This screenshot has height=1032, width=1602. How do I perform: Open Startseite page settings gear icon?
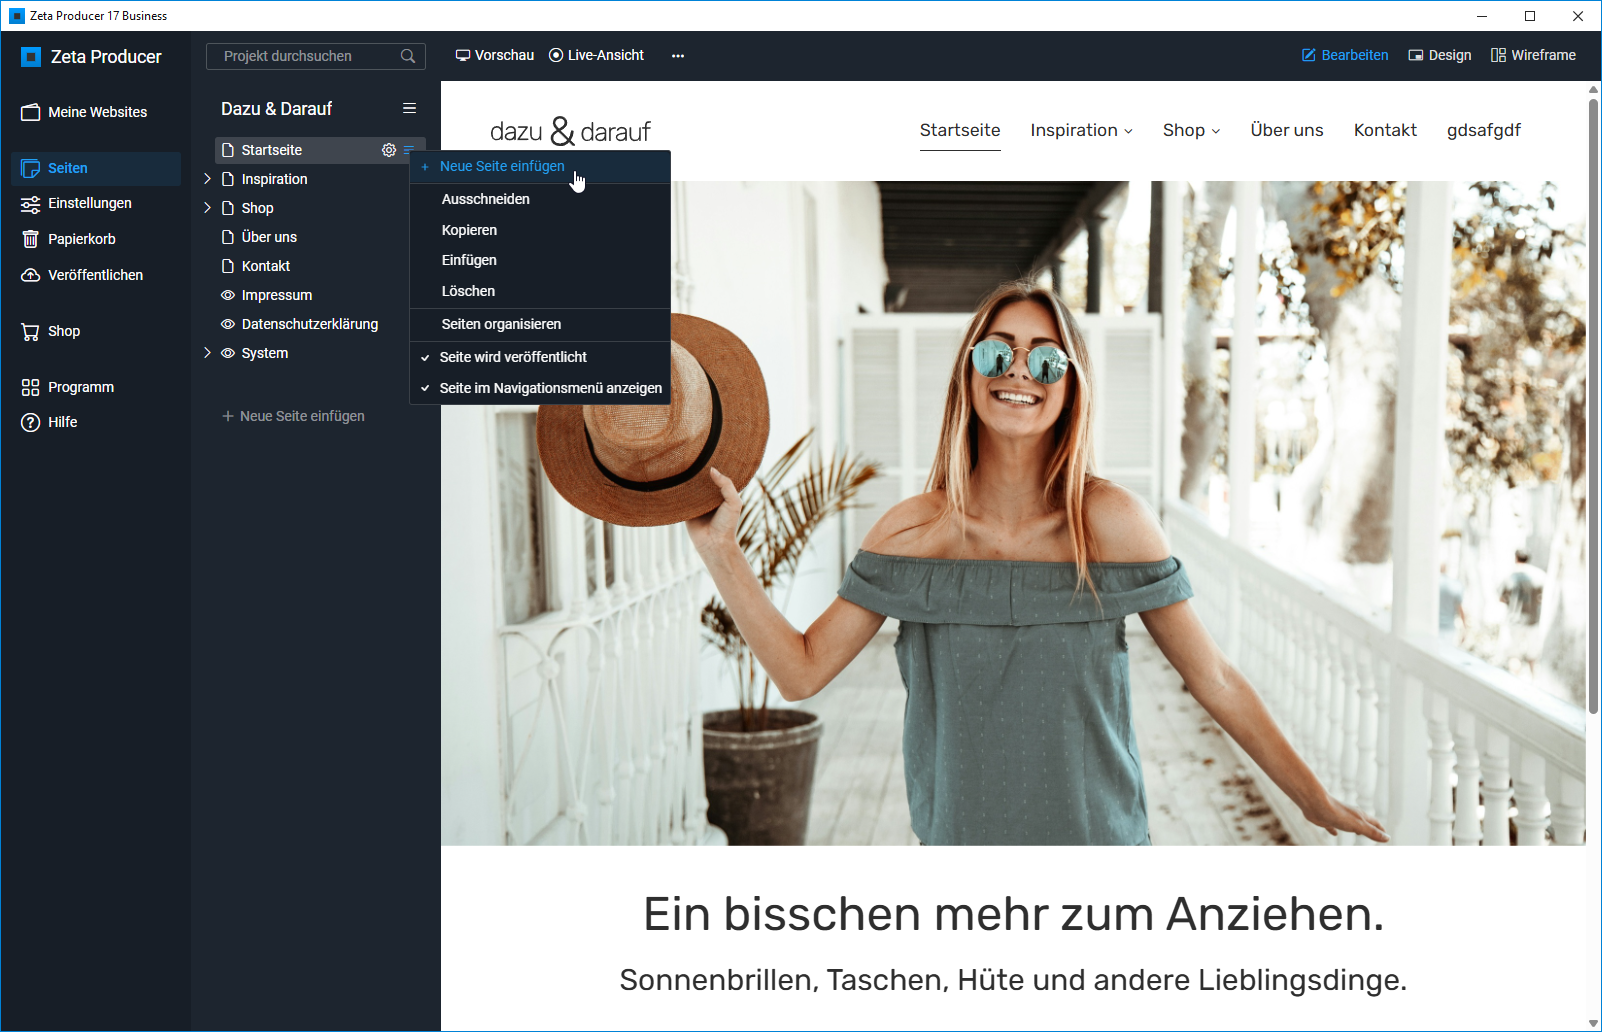point(389,150)
